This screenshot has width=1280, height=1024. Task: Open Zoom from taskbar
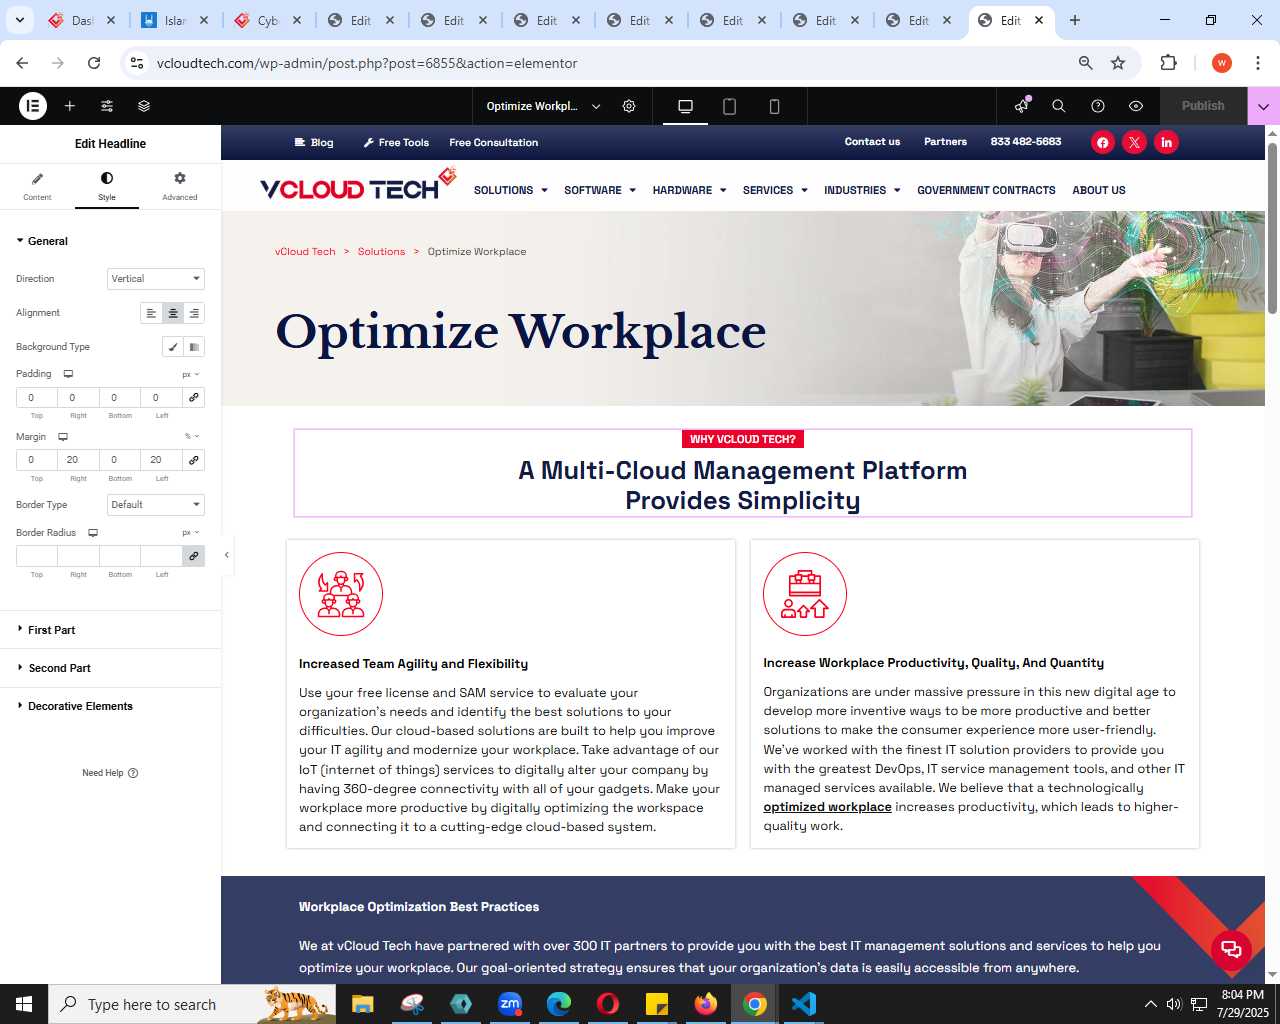pos(510,1004)
